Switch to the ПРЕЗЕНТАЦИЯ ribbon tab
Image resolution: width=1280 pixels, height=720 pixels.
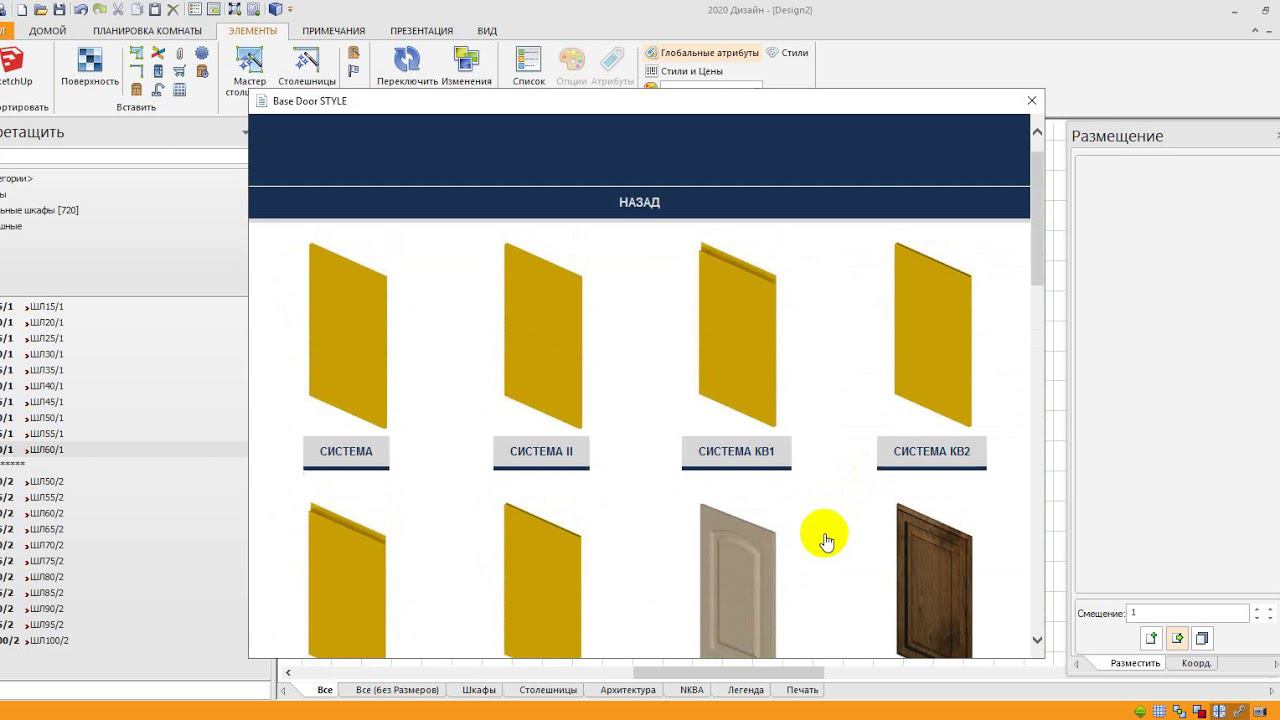coord(422,31)
